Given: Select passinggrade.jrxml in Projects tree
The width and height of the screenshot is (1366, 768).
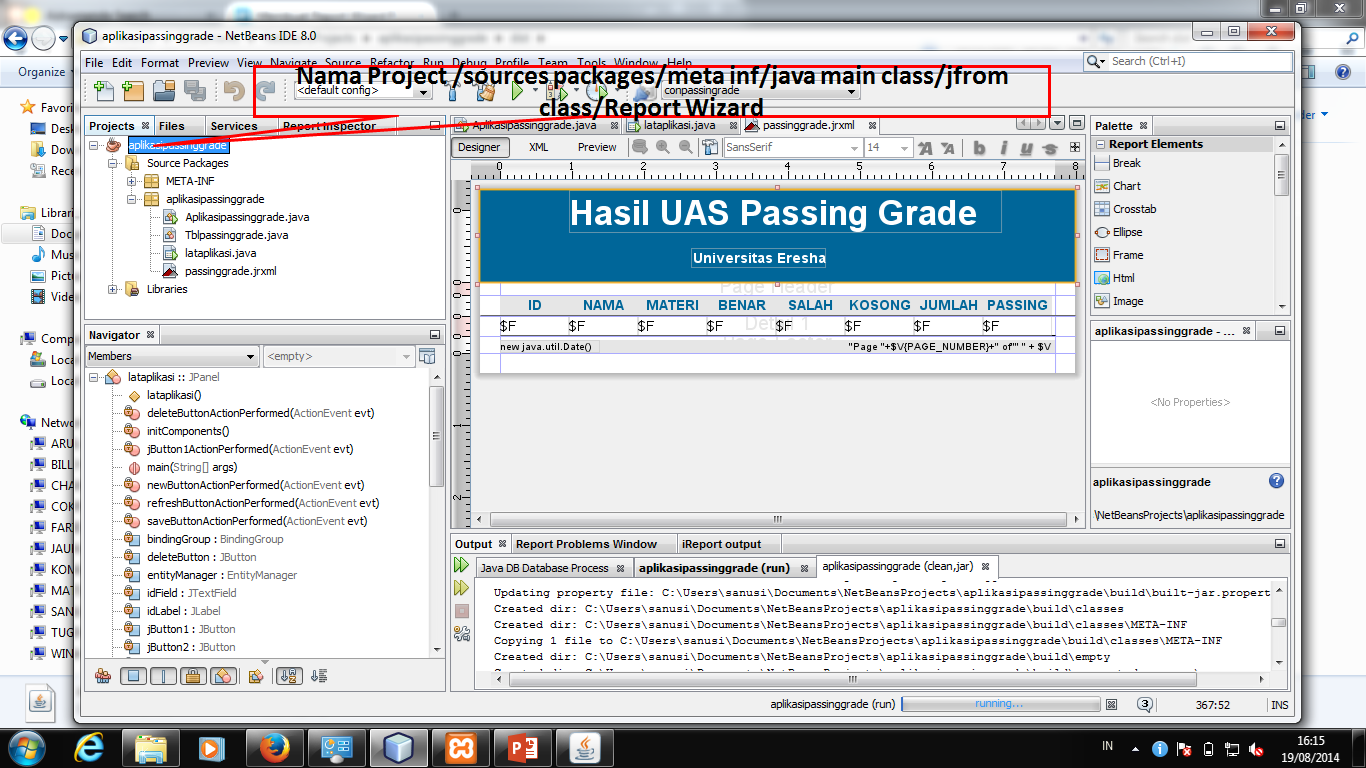Looking at the screenshot, I should [230, 271].
